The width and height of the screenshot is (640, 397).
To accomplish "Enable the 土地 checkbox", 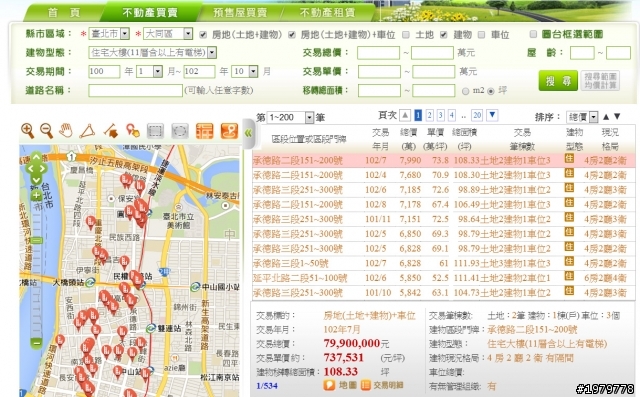I will tap(406, 35).
